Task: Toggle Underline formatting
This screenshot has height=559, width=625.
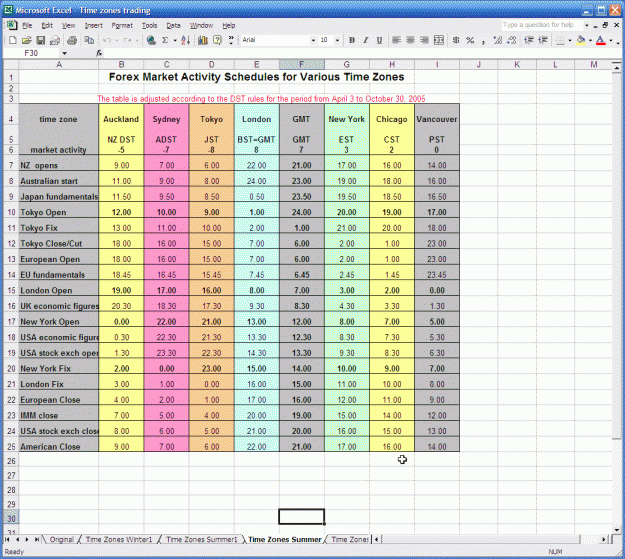Action: tap(379, 40)
